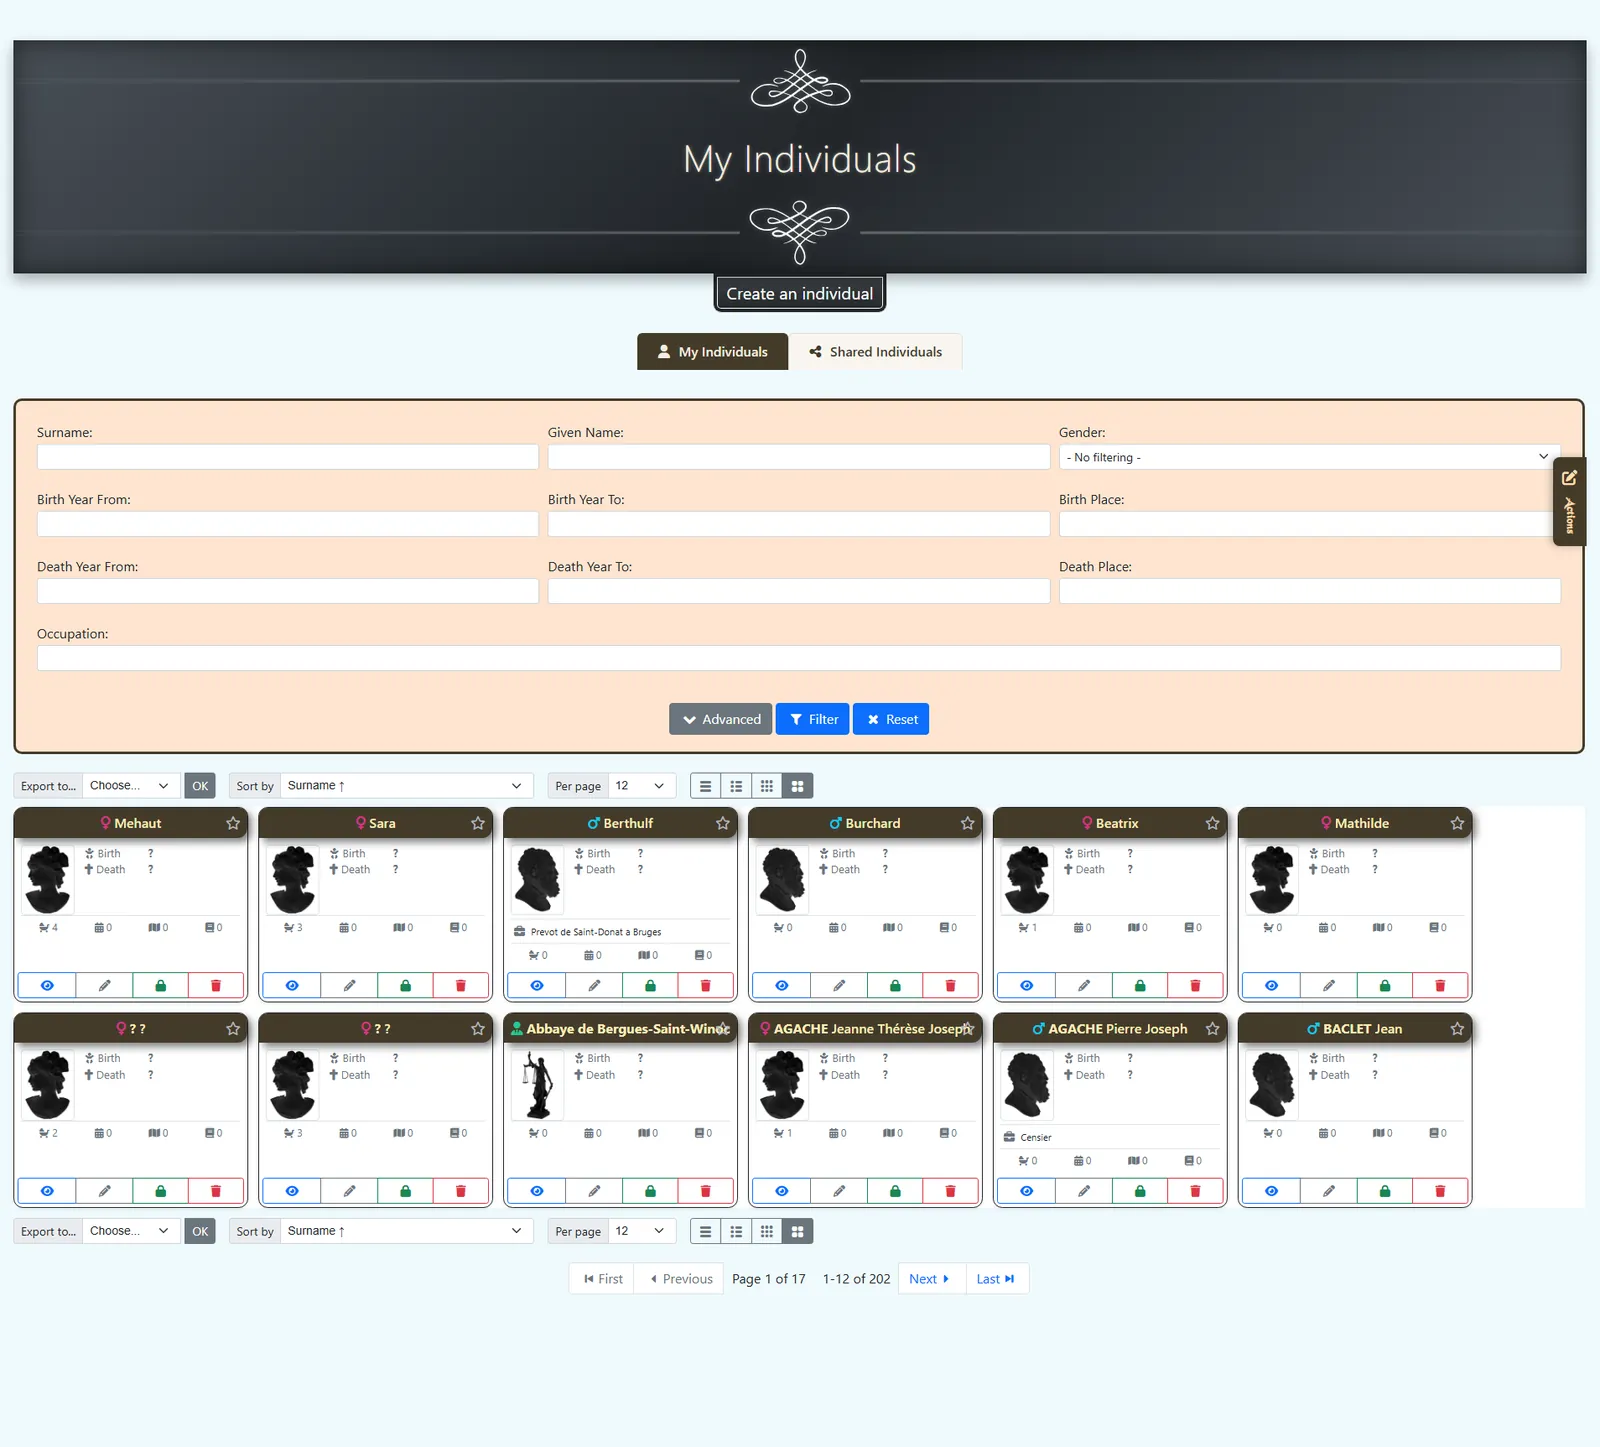The width and height of the screenshot is (1600, 1447).
Task: Go to Next page link
Action: (x=931, y=1279)
